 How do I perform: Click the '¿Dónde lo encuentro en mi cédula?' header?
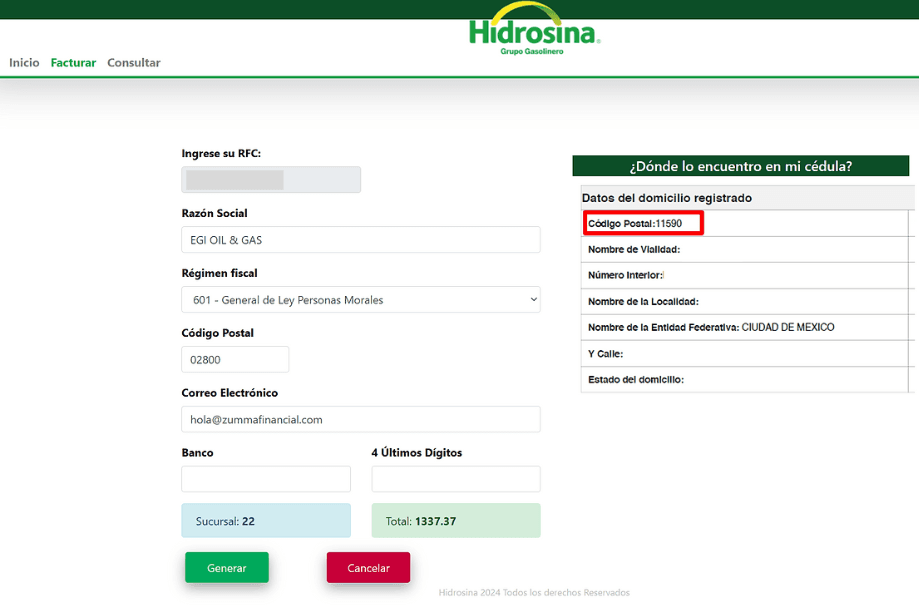pos(741,166)
